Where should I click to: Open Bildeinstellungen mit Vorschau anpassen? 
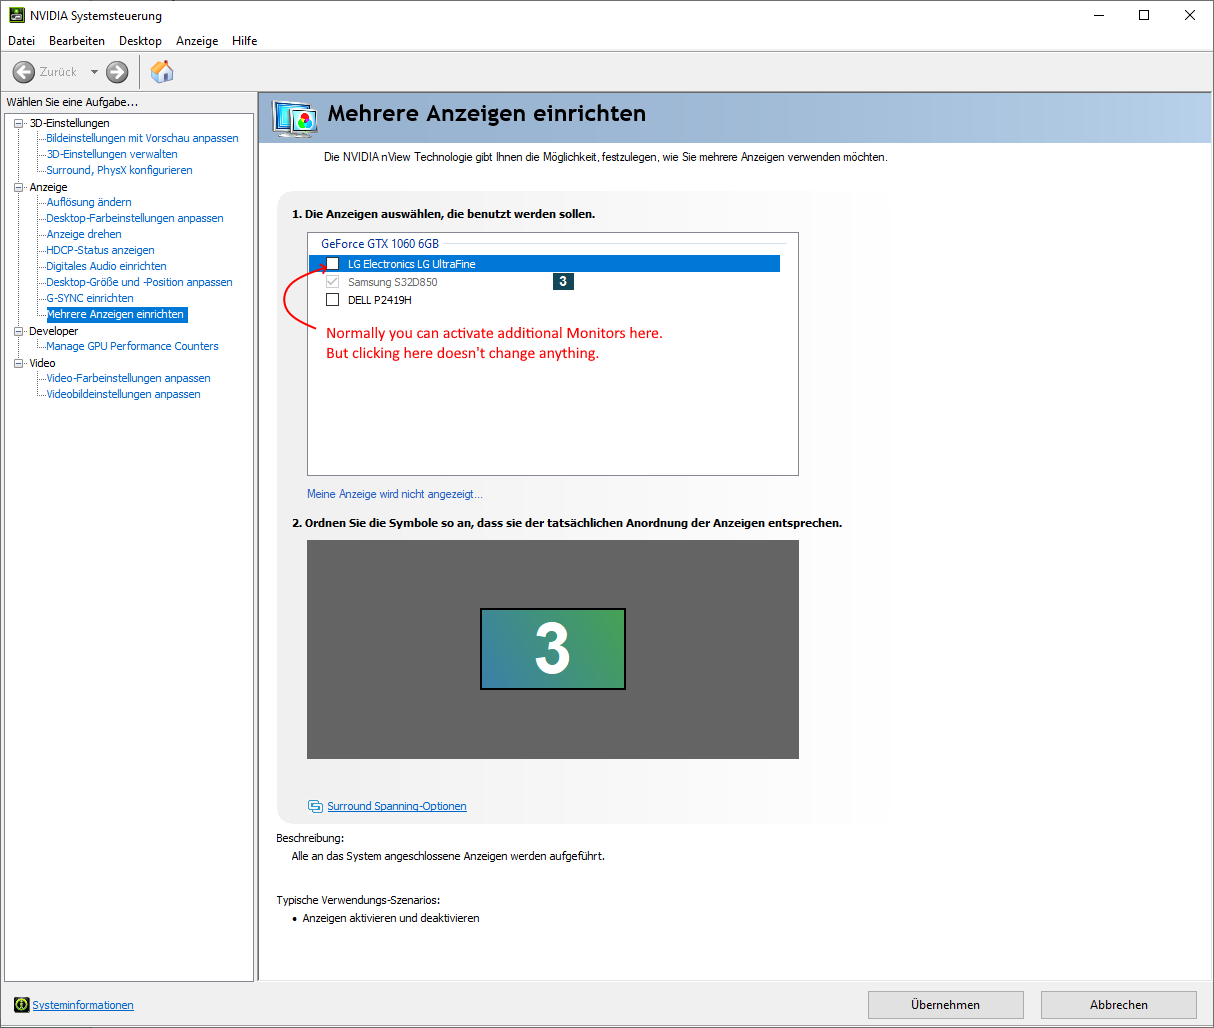pos(142,138)
